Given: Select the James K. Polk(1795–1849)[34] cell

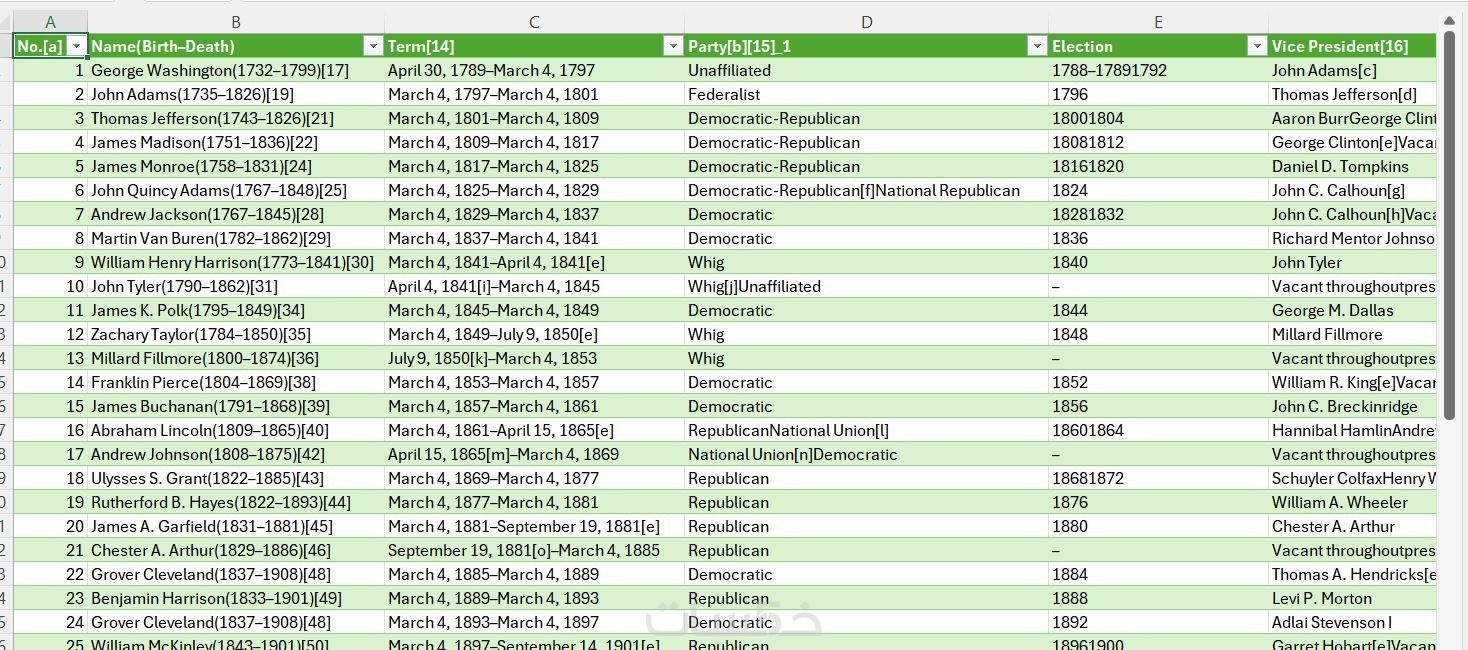Looking at the screenshot, I should pyautogui.click(x=236, y=310).
